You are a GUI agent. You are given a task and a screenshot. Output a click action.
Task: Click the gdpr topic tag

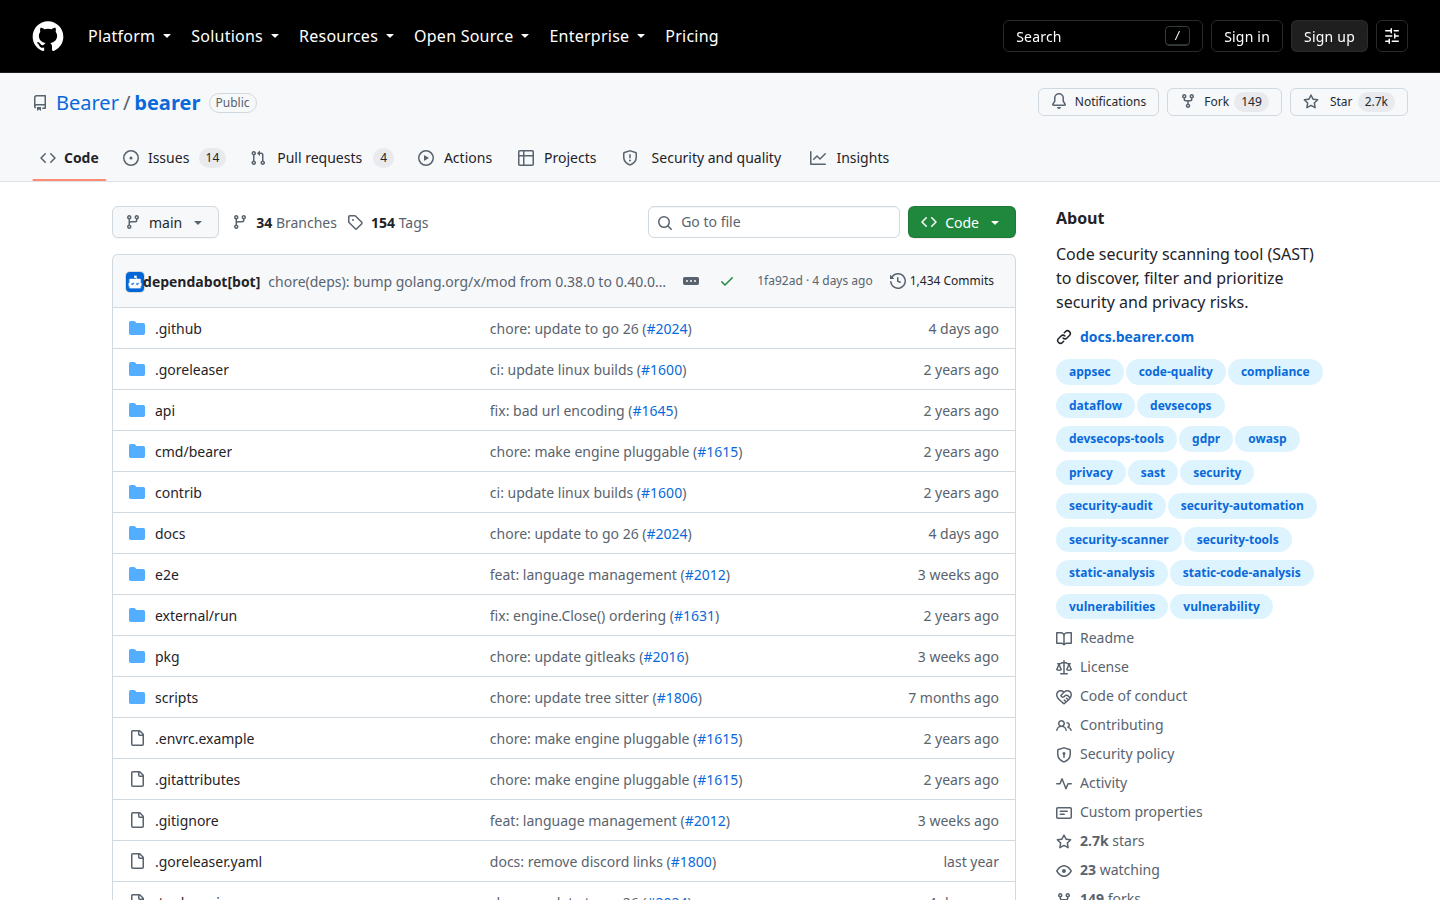(x=1205, y=439)
